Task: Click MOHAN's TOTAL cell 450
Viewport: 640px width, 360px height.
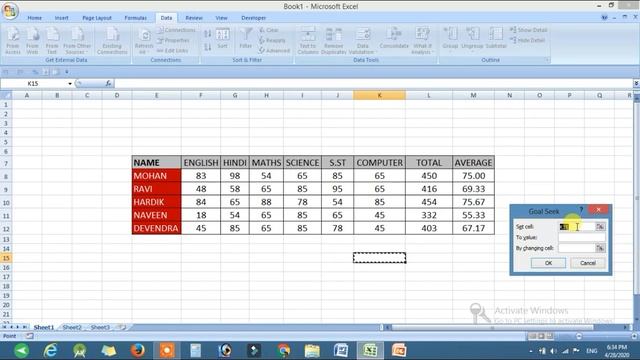Action: click(x=429, y=176)
